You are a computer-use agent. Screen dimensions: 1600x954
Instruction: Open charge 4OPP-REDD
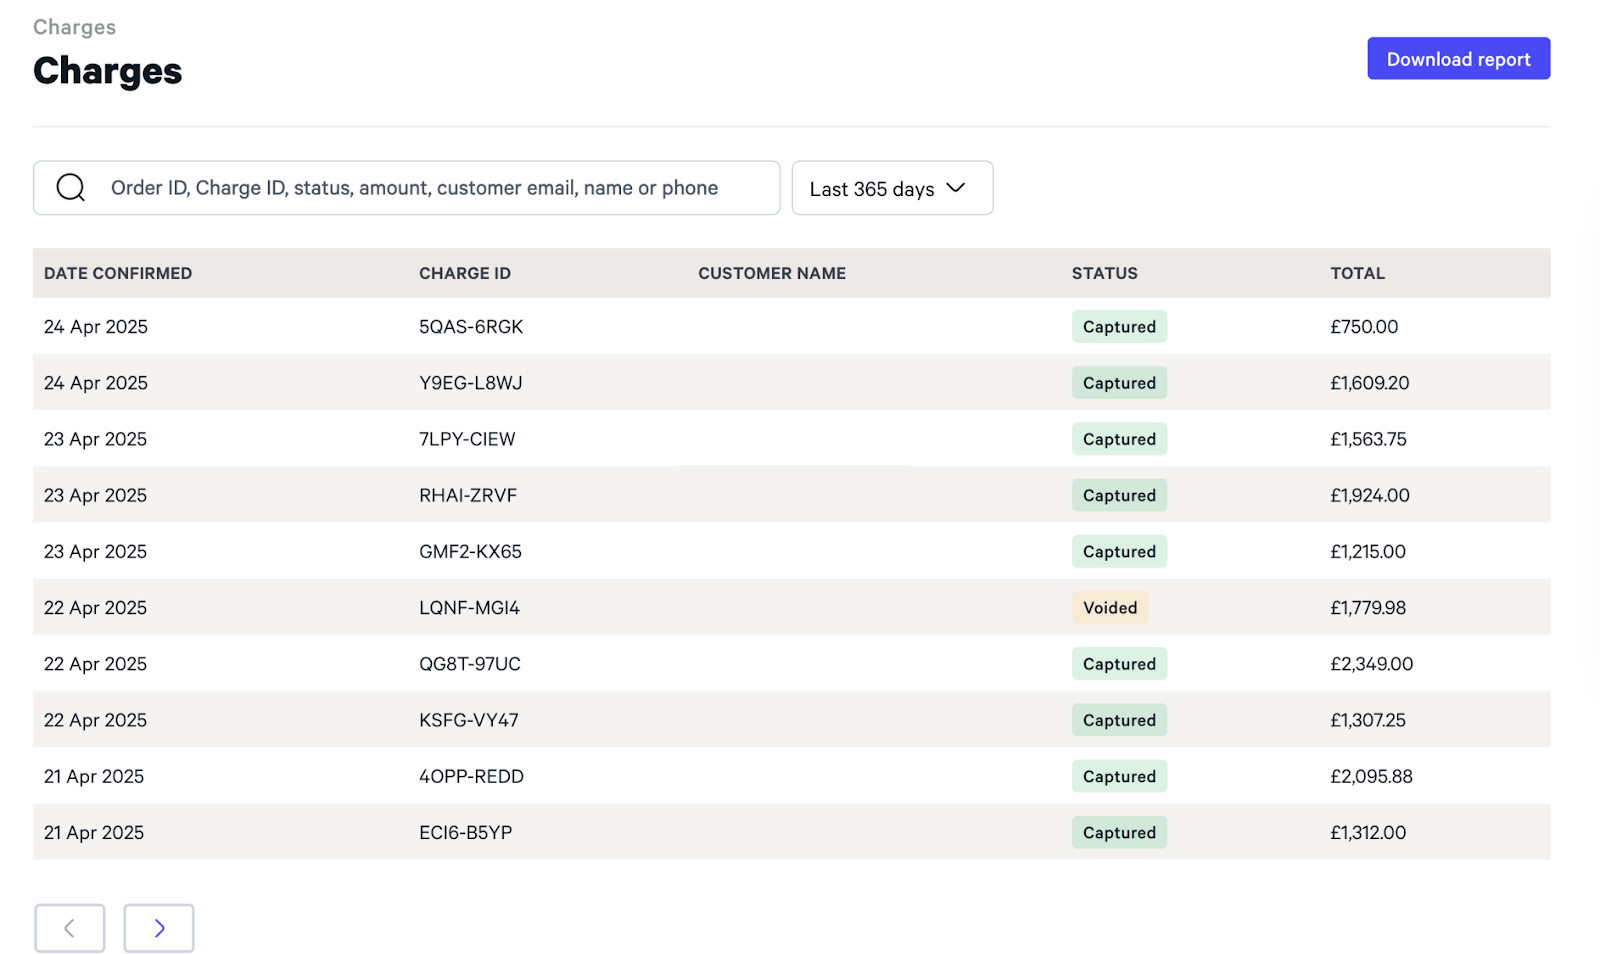click(x=471, y=776)
